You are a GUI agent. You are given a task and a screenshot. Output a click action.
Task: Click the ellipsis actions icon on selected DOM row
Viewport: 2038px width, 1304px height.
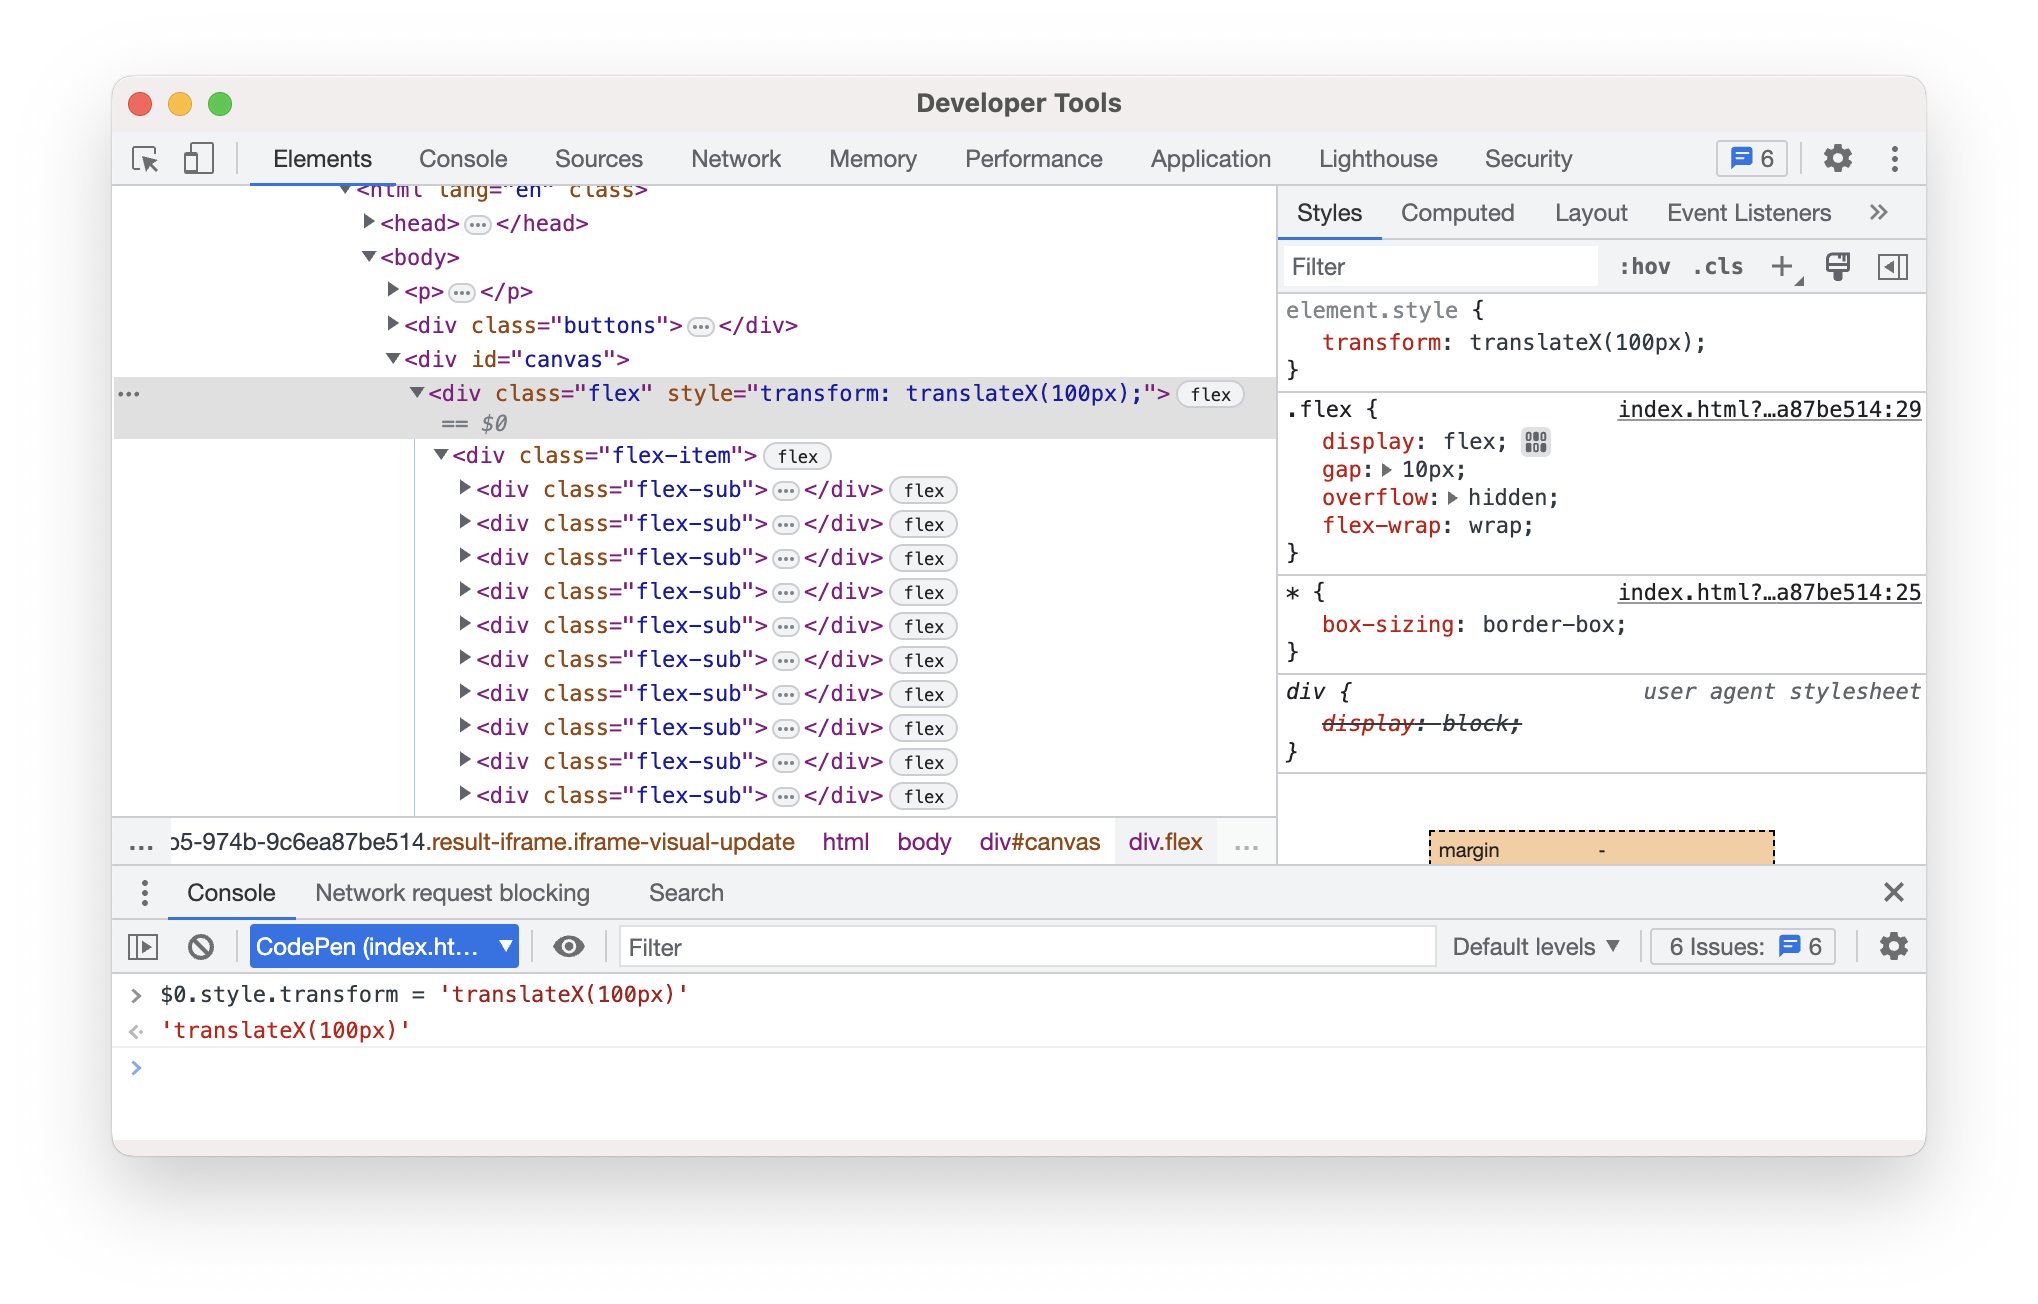(129, 394)
